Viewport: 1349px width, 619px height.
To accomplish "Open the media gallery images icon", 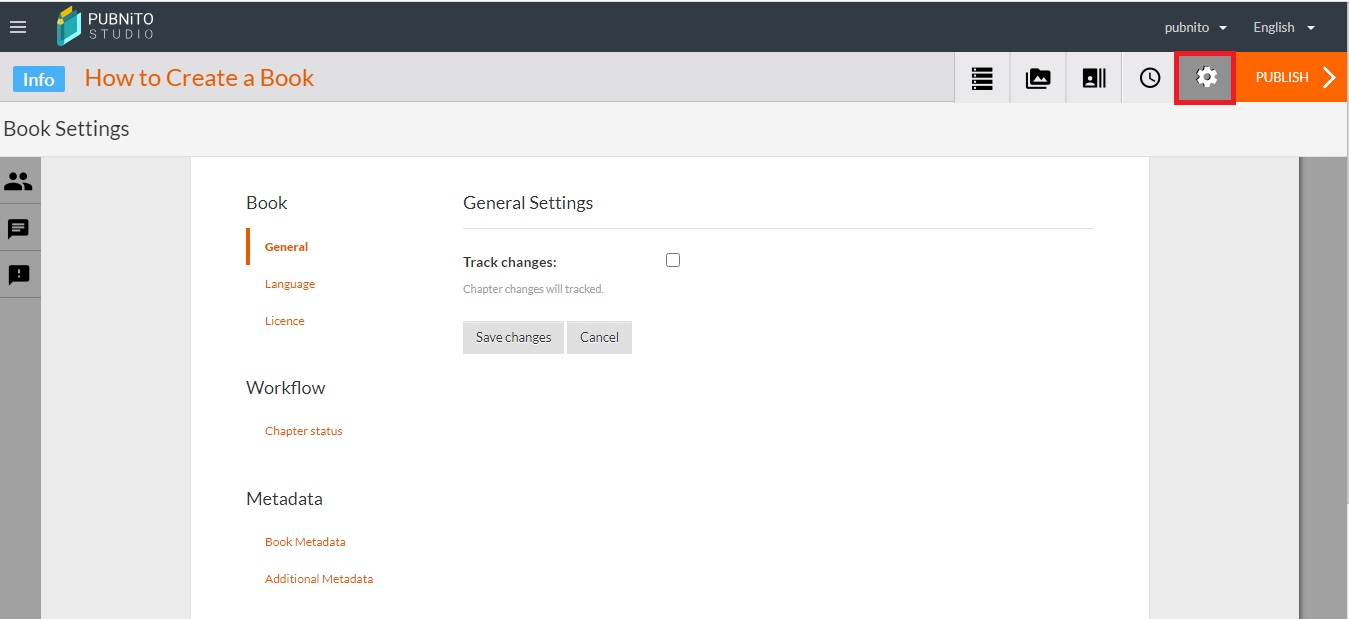I will point(1038,78).
